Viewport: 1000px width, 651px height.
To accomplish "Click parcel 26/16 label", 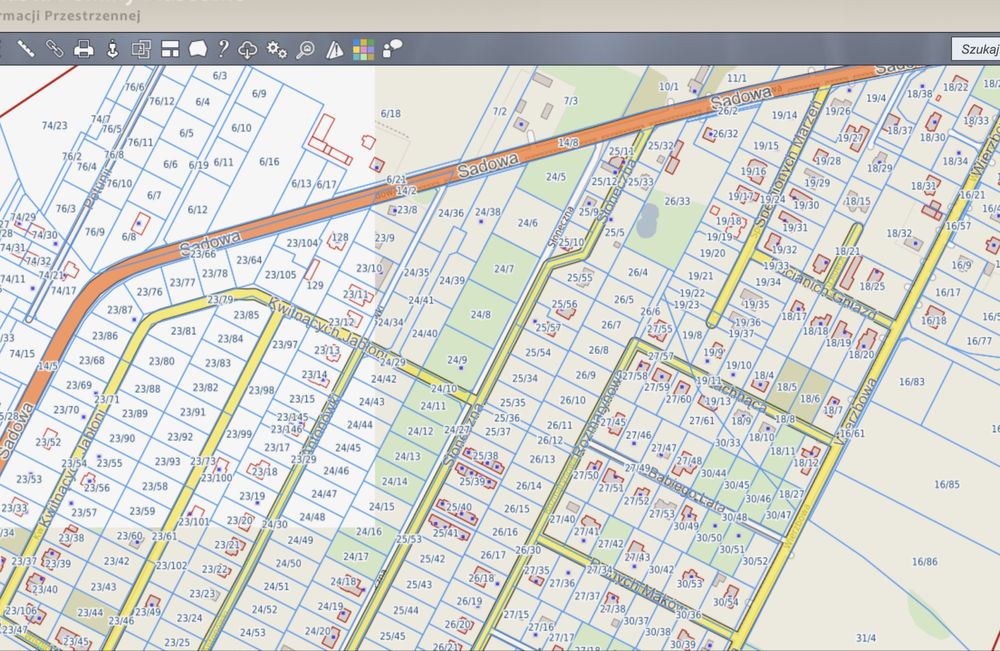I will coord(505,531).
